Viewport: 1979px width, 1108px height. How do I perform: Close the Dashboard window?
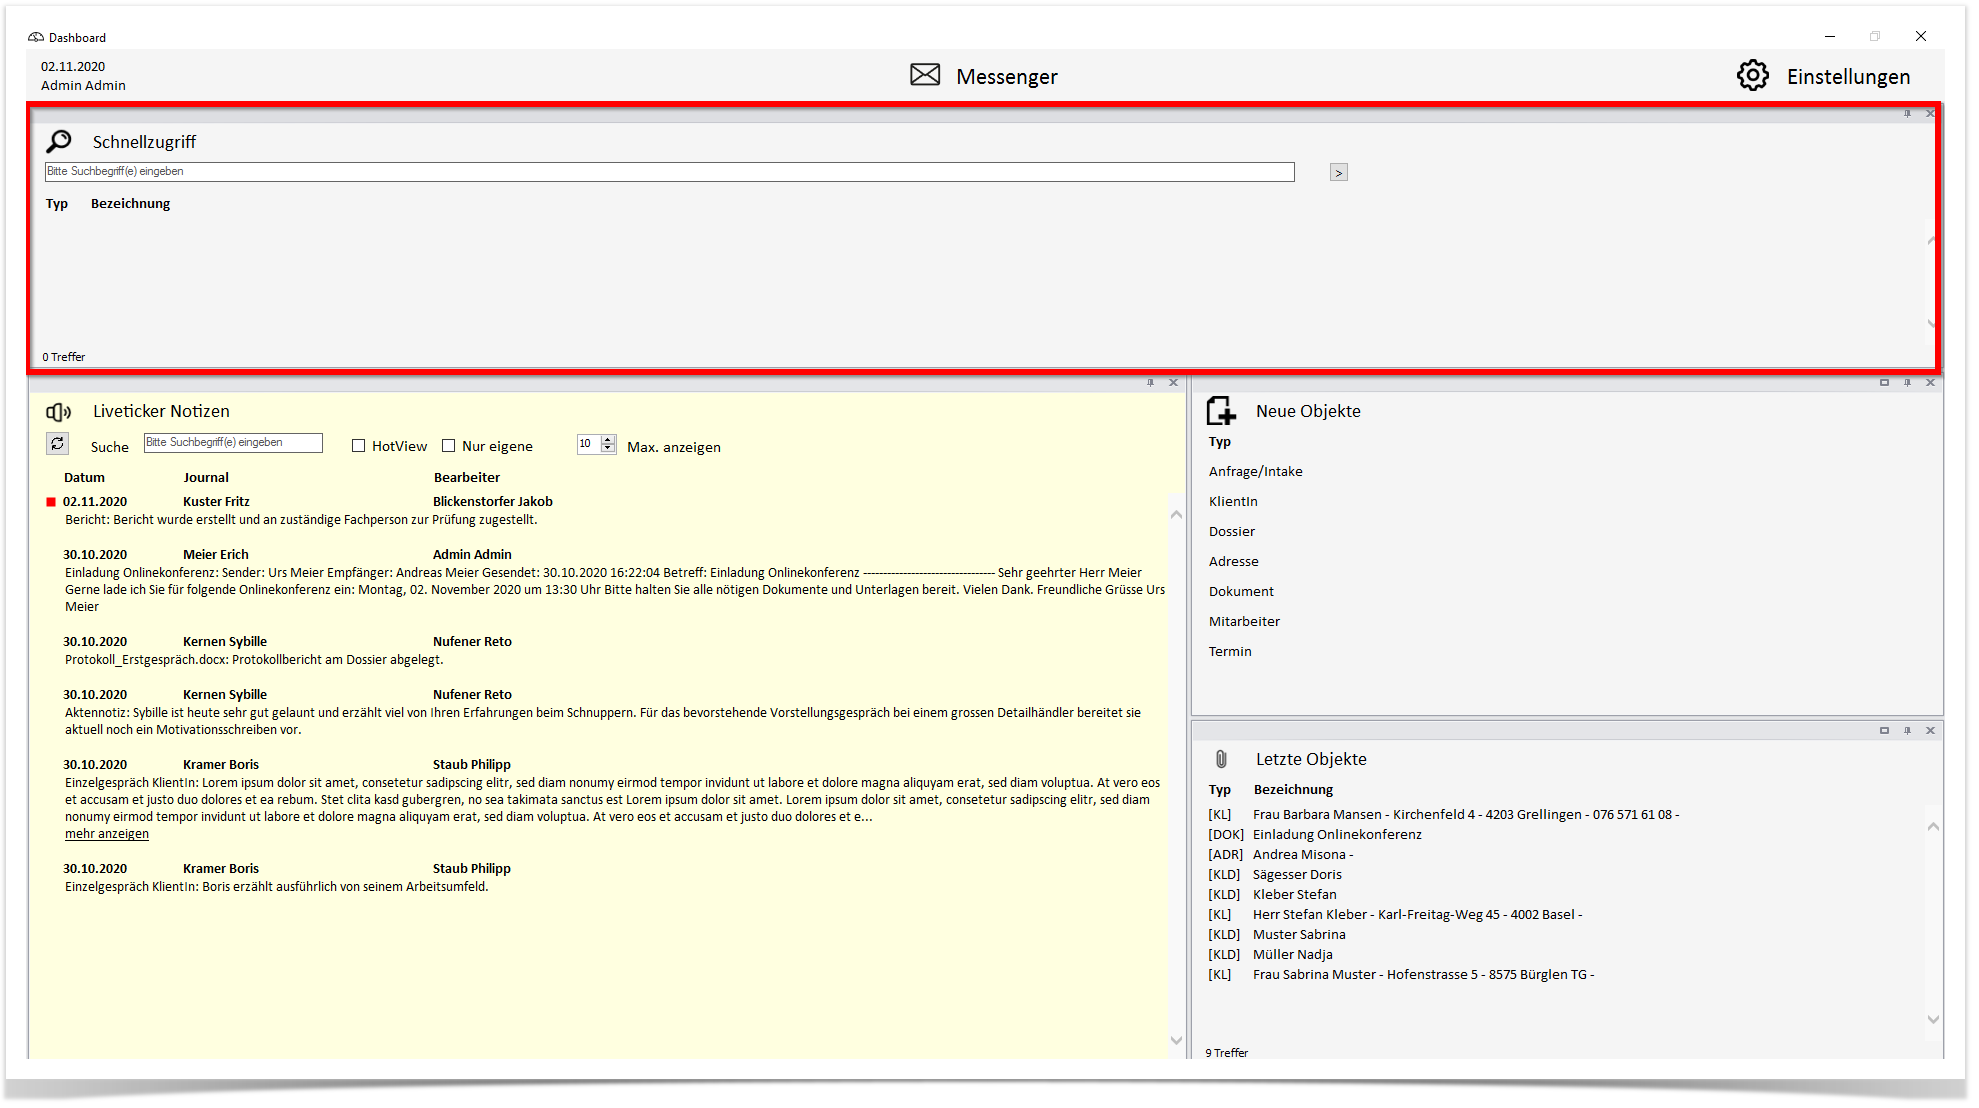(x=1920, y=36)
